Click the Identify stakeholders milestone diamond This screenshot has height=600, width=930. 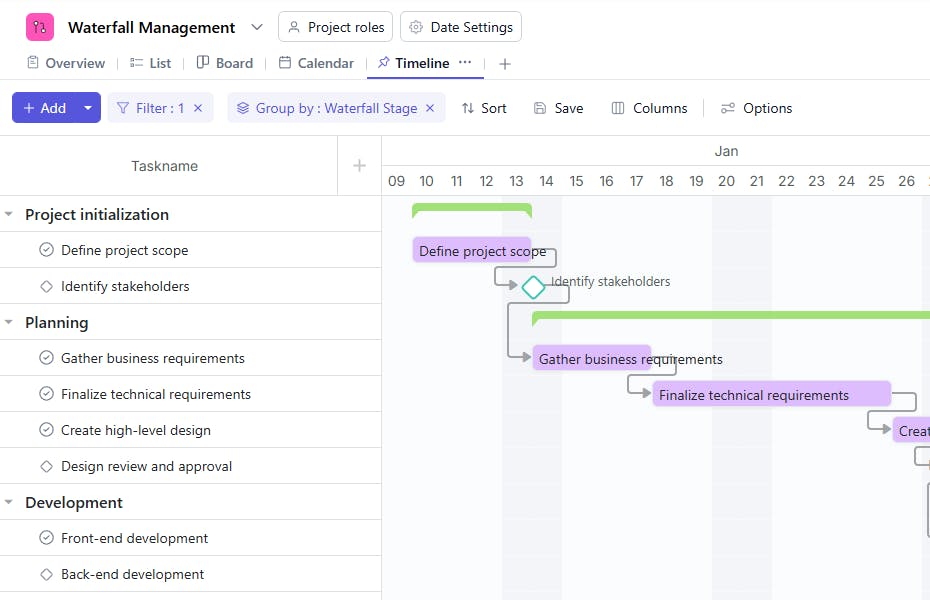coord(534,287)
